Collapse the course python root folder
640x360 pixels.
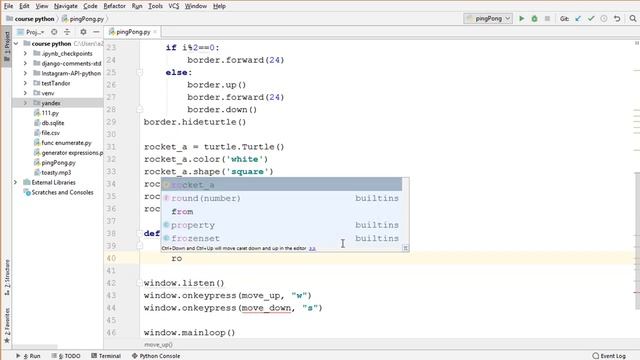(16, 44)
